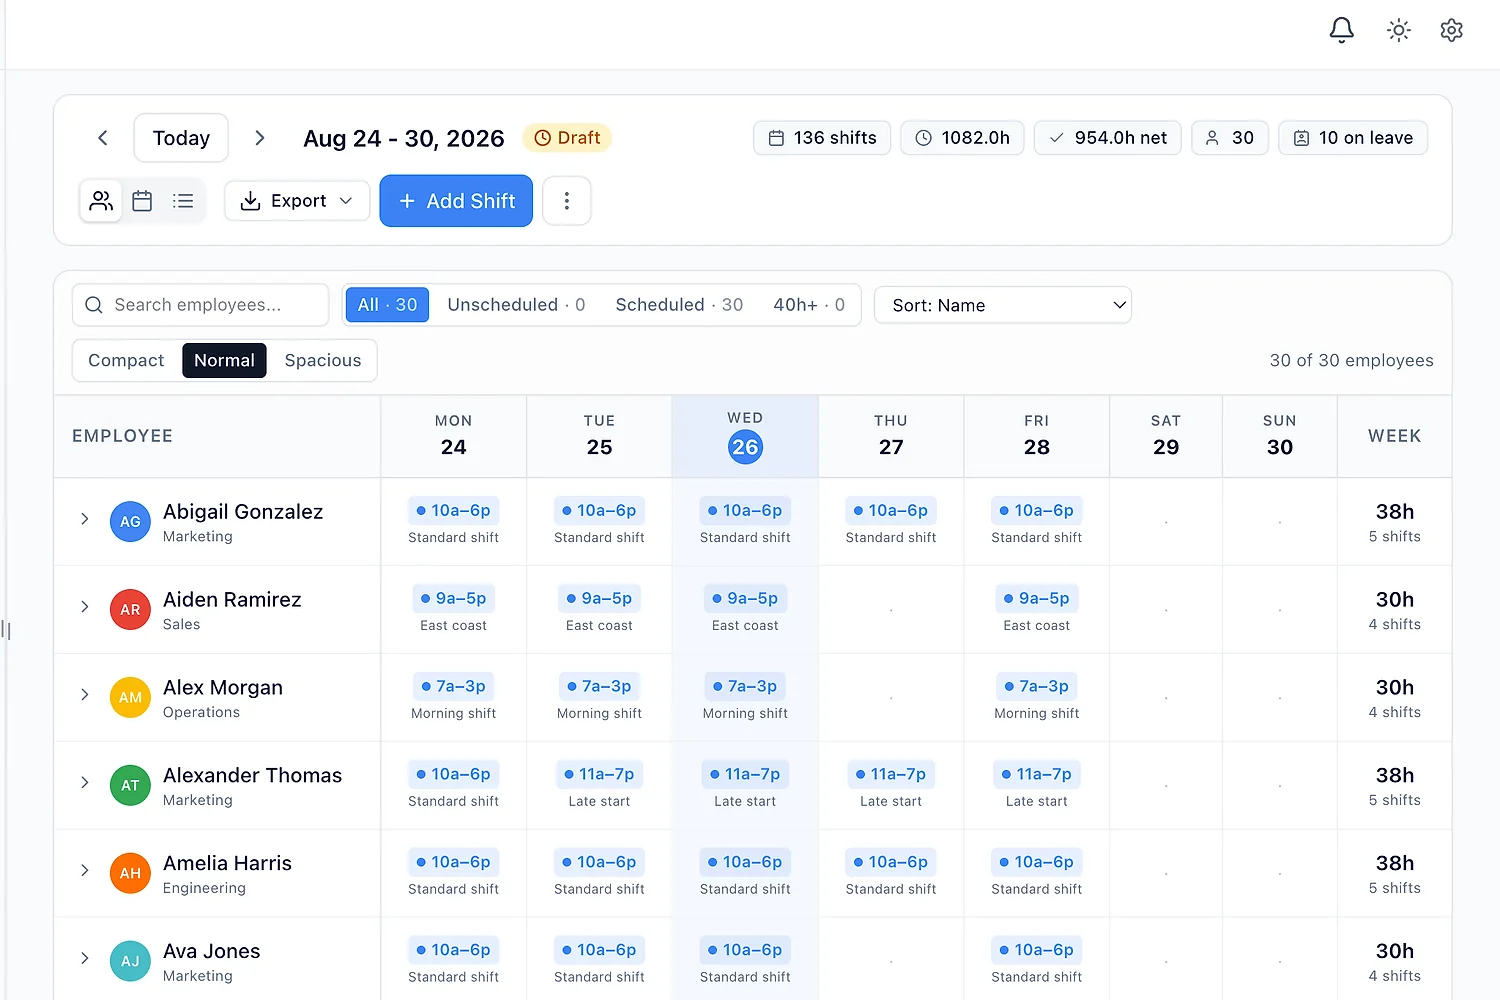Image resolution: width=1500 pixels, height=1000 pixels.
Task: Open Aiden Ramirez Tuesday 9a–5p shift
Action: click(x=599, y=599)
